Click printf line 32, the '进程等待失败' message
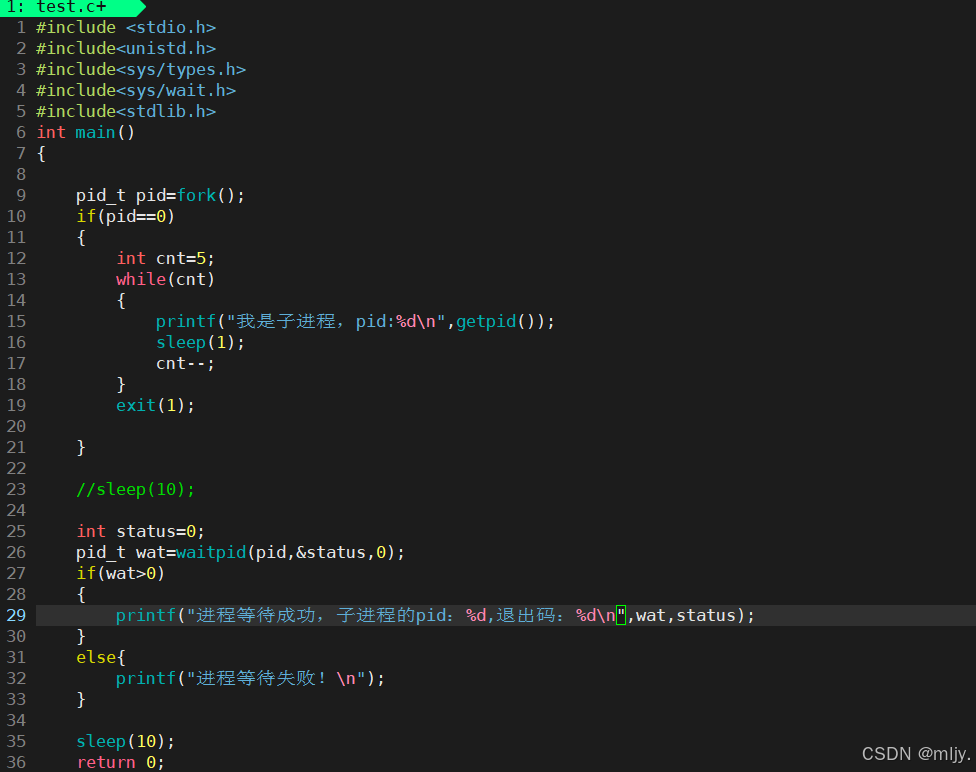976x772 pixels. pos(251,679)
